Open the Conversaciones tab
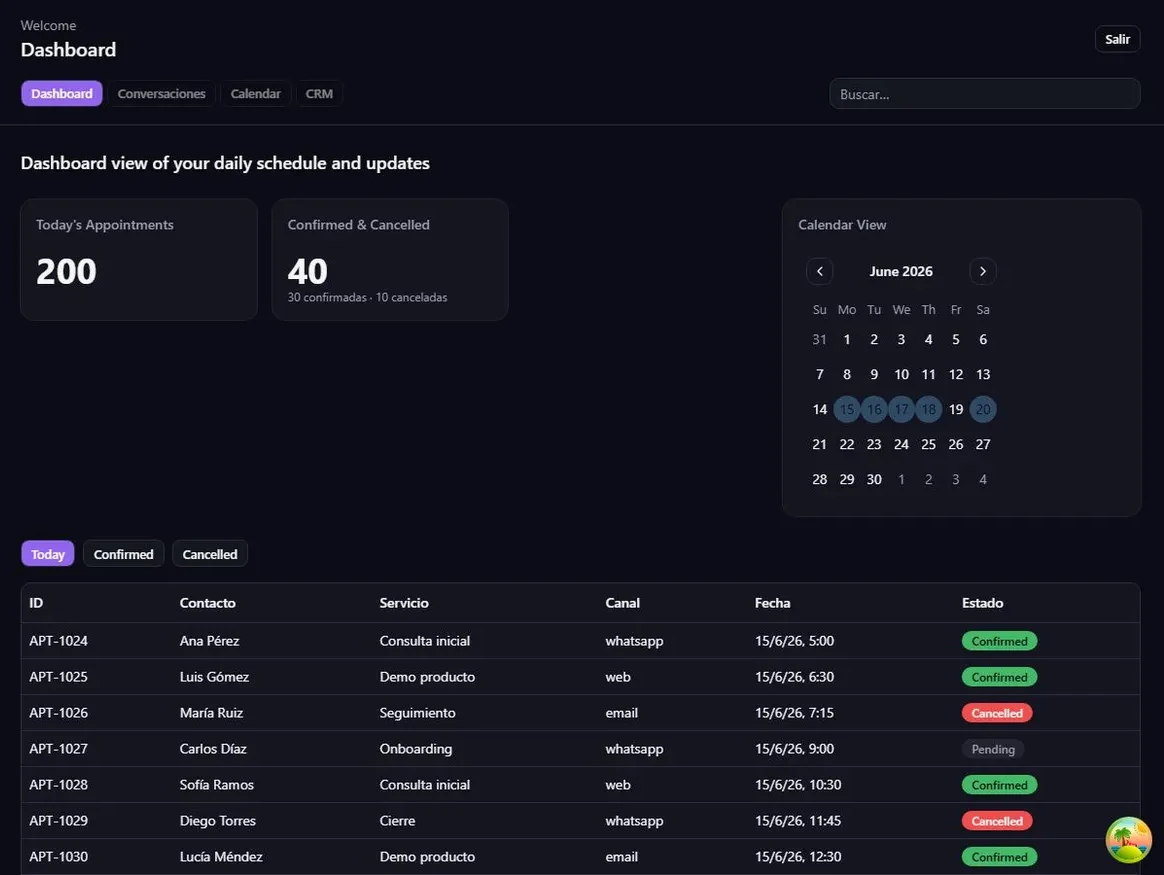 [161, 94]
